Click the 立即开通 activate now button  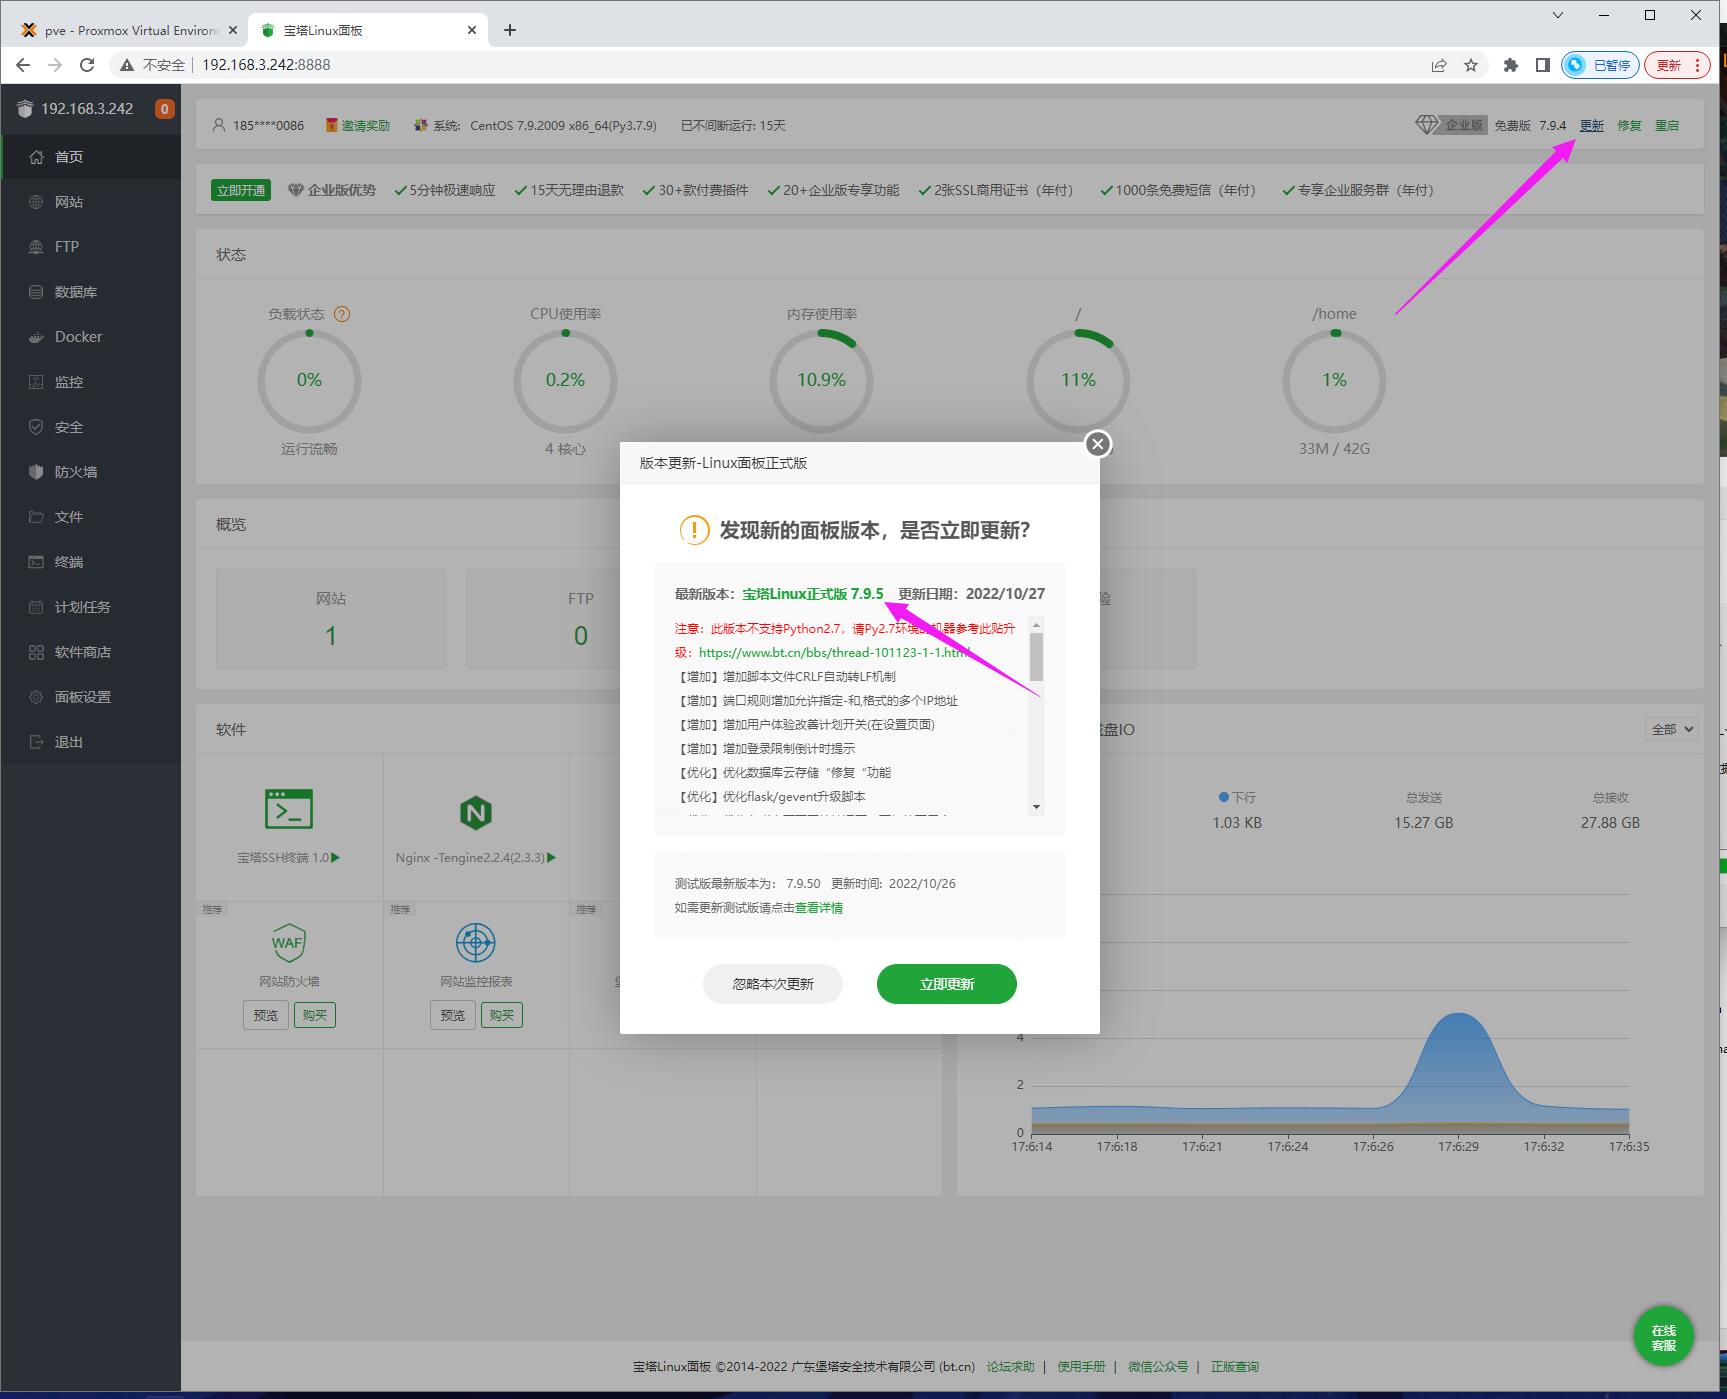(x=241, y=190)
